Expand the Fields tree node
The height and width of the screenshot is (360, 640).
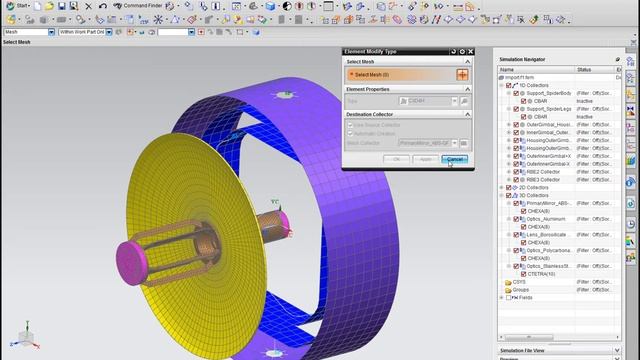pos(502,298)
